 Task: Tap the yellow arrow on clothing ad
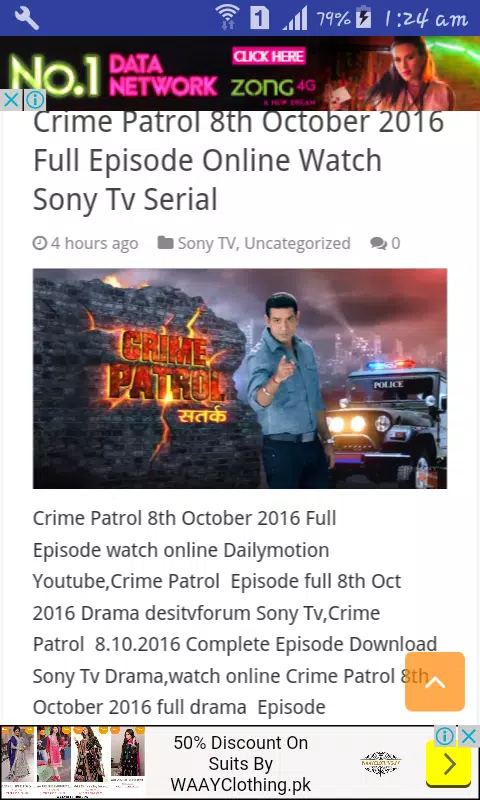tap(449, 765)
